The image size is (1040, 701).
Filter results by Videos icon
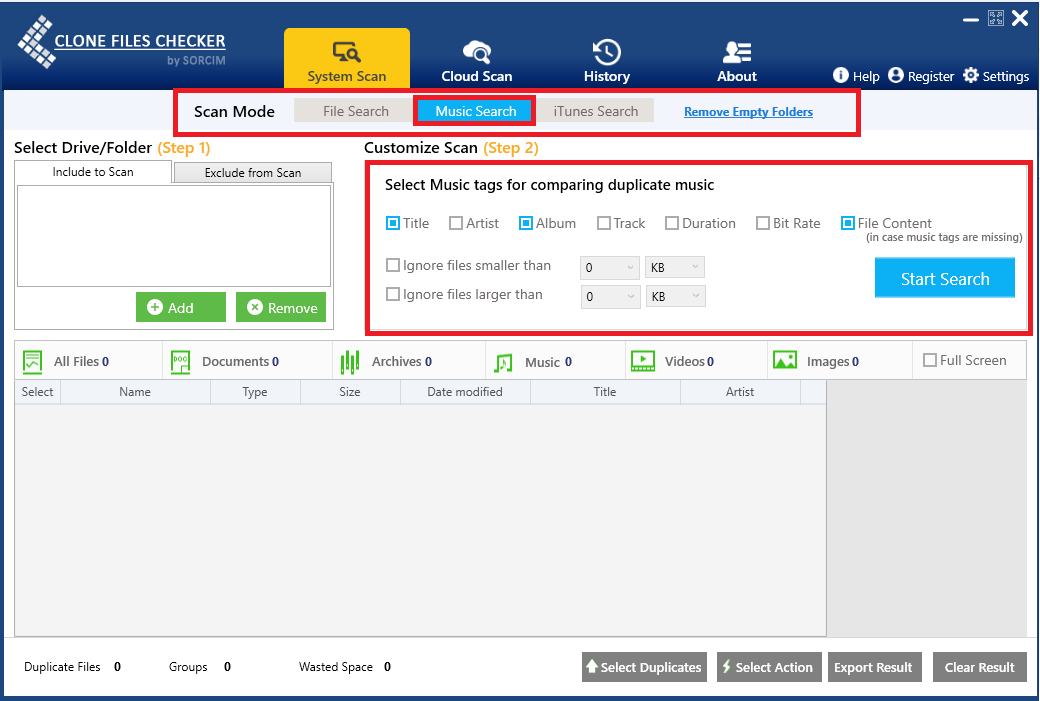(x=643, y=361)
